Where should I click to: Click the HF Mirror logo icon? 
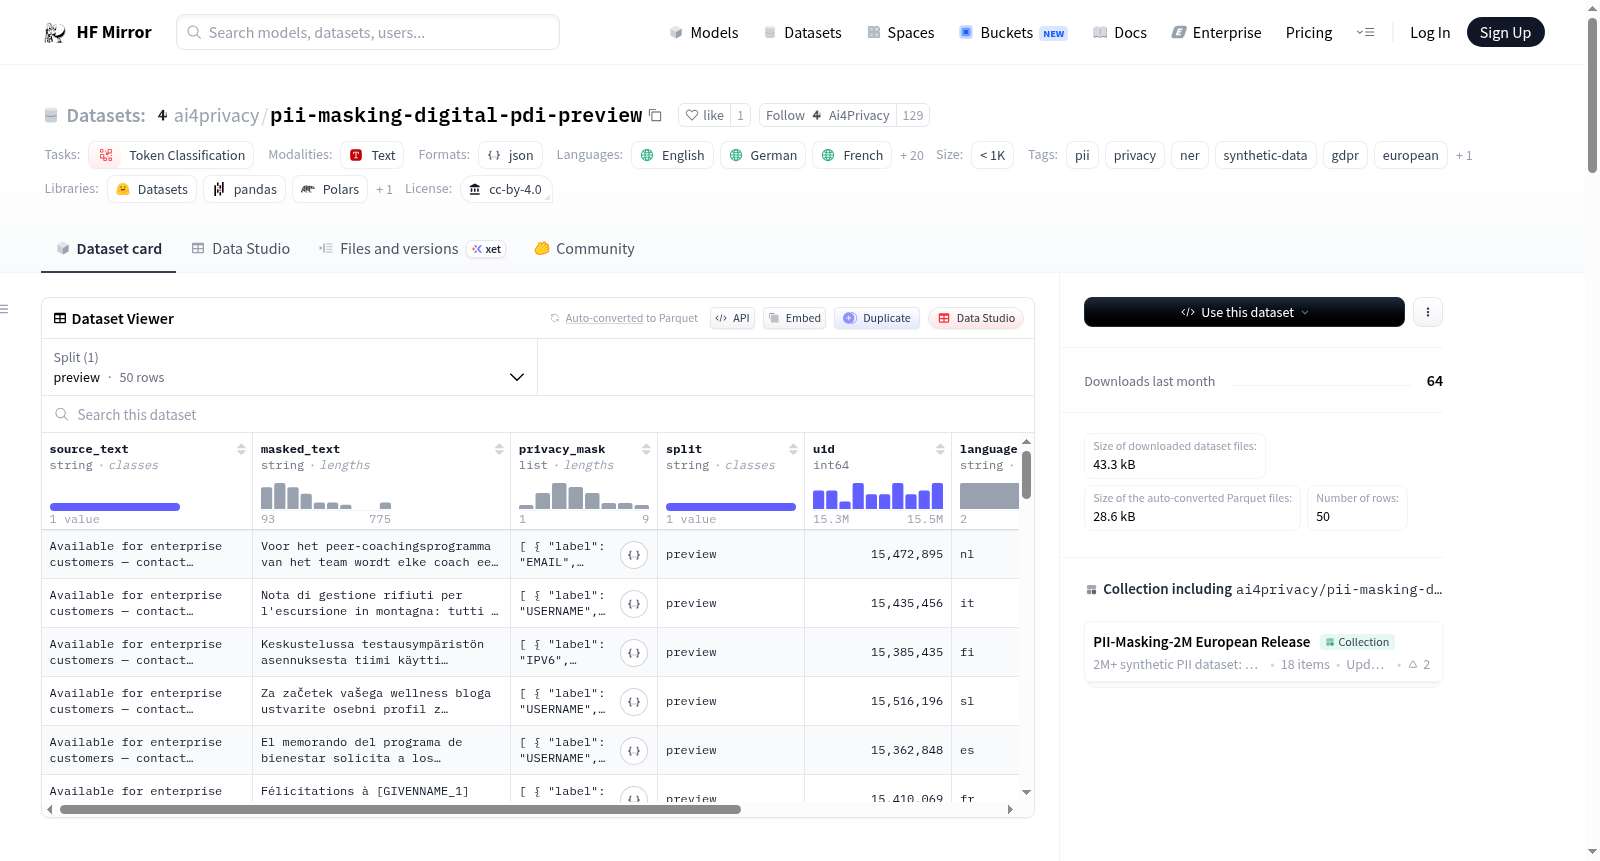55,33
